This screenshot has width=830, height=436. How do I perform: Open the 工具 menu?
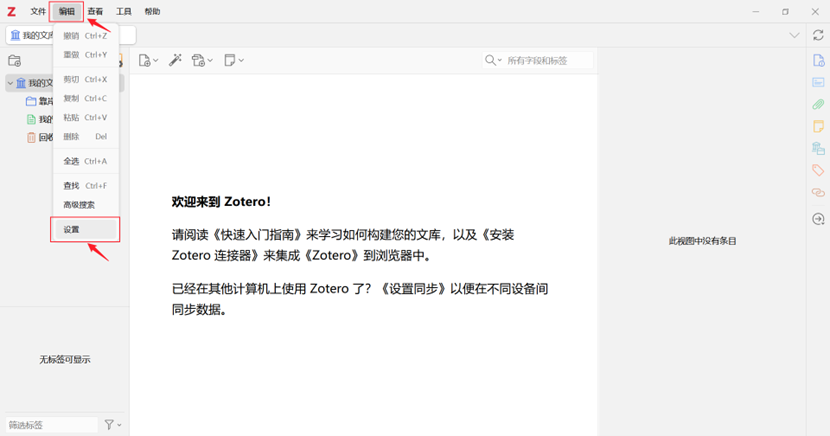coord(124,12)
